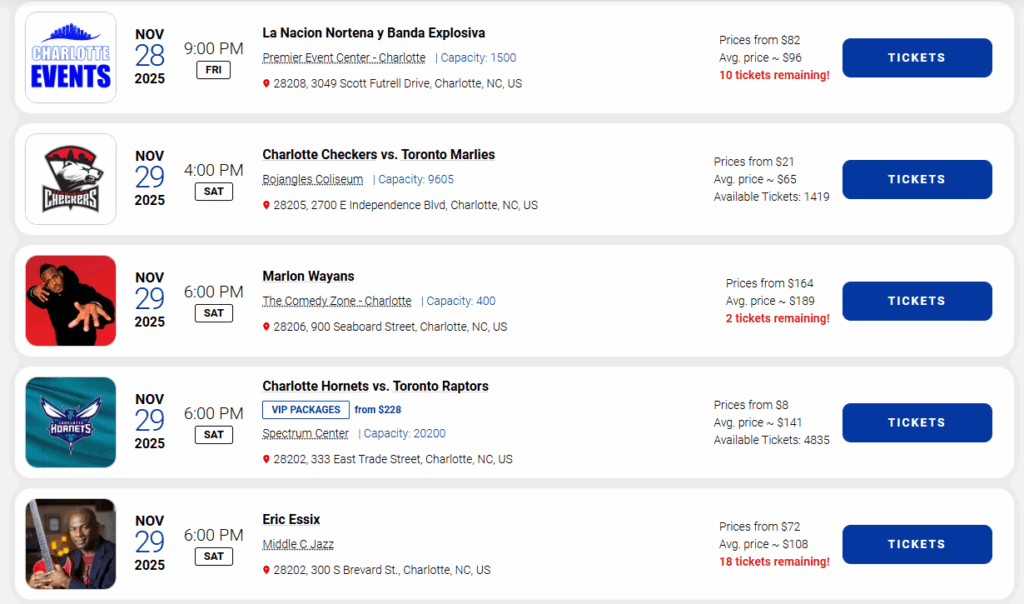Click the red map pin for Scott Futrell Drive
1024x604 pixels.
click(266, 84)
